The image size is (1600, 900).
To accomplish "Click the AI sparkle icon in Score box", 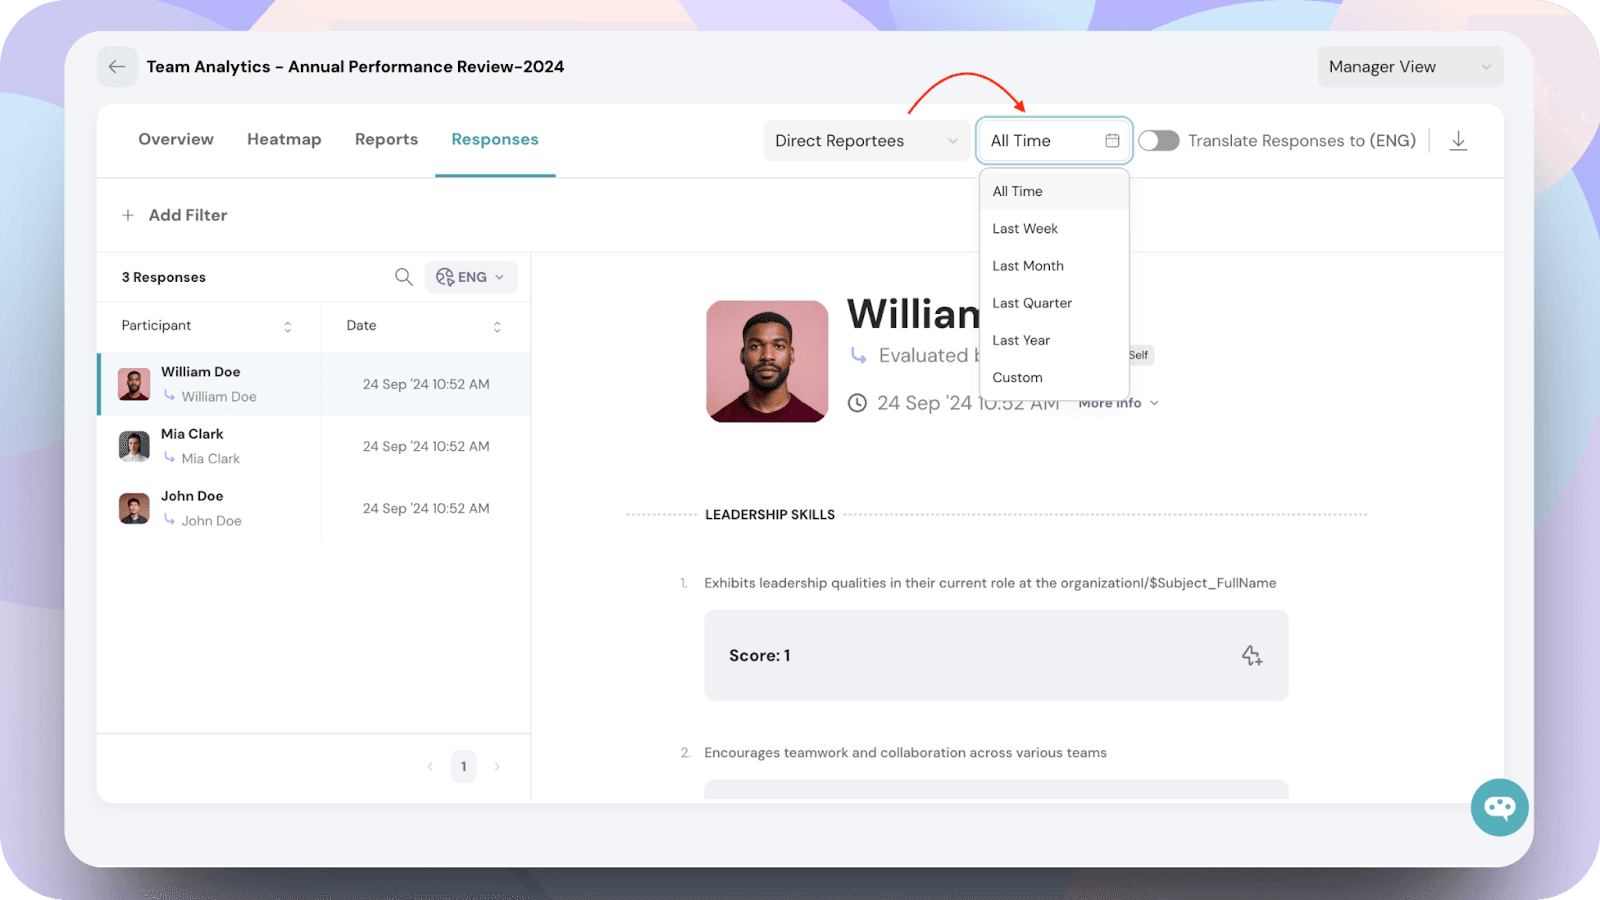I will tap(1251, 656).
